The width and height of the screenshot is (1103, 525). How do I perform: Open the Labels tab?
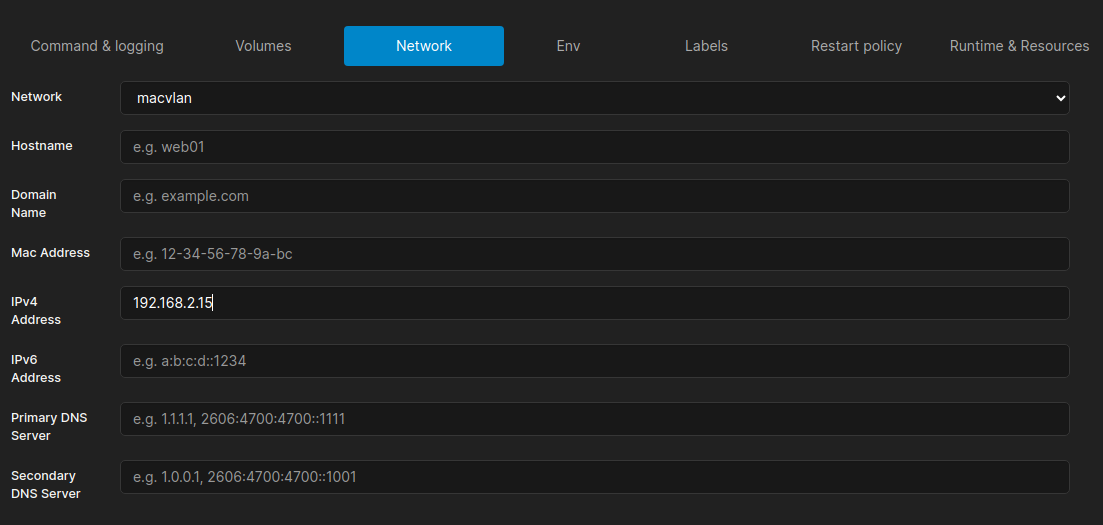706,46
